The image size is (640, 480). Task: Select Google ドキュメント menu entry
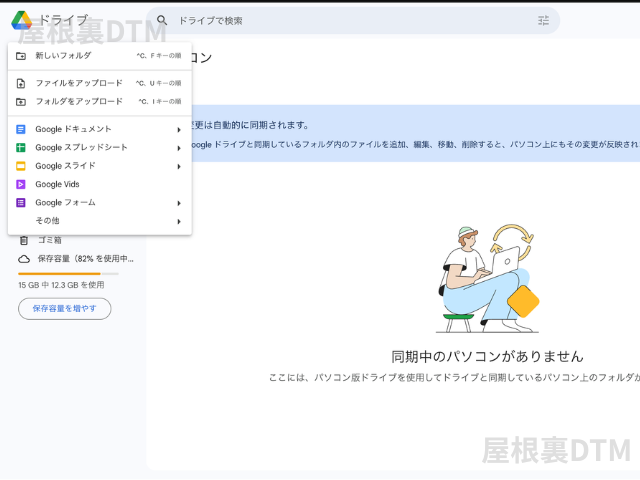click(100, 129)
